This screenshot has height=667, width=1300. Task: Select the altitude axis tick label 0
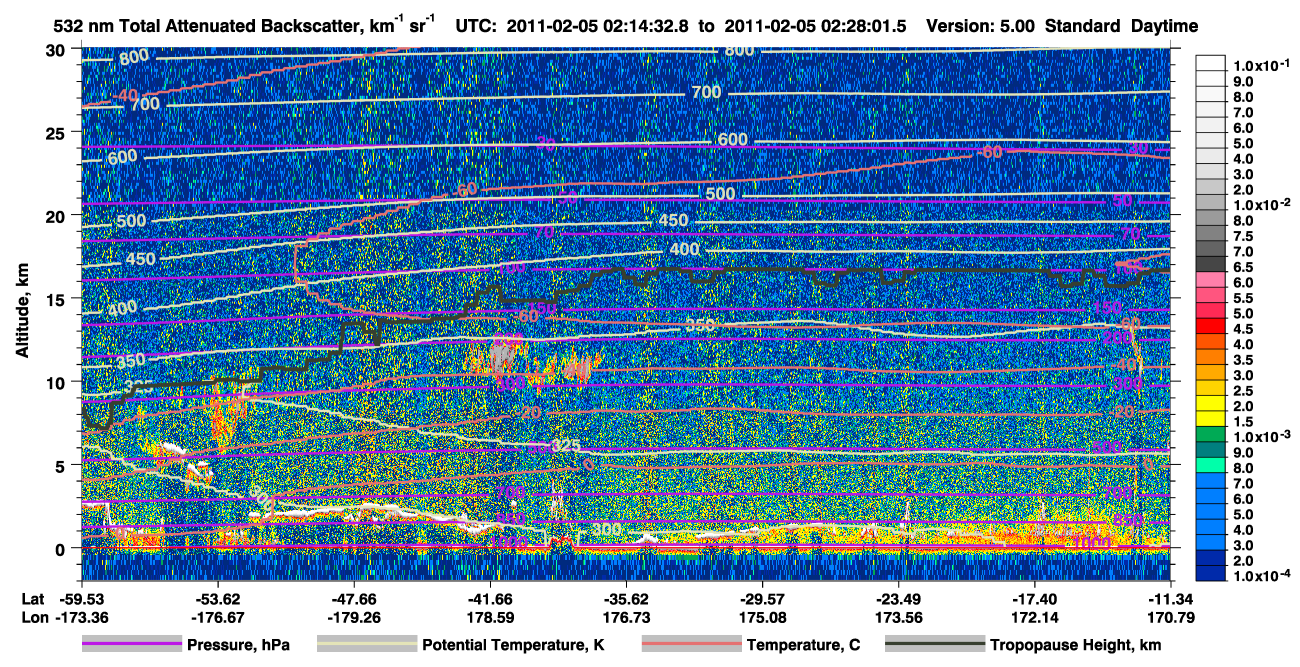click(61, 548)
